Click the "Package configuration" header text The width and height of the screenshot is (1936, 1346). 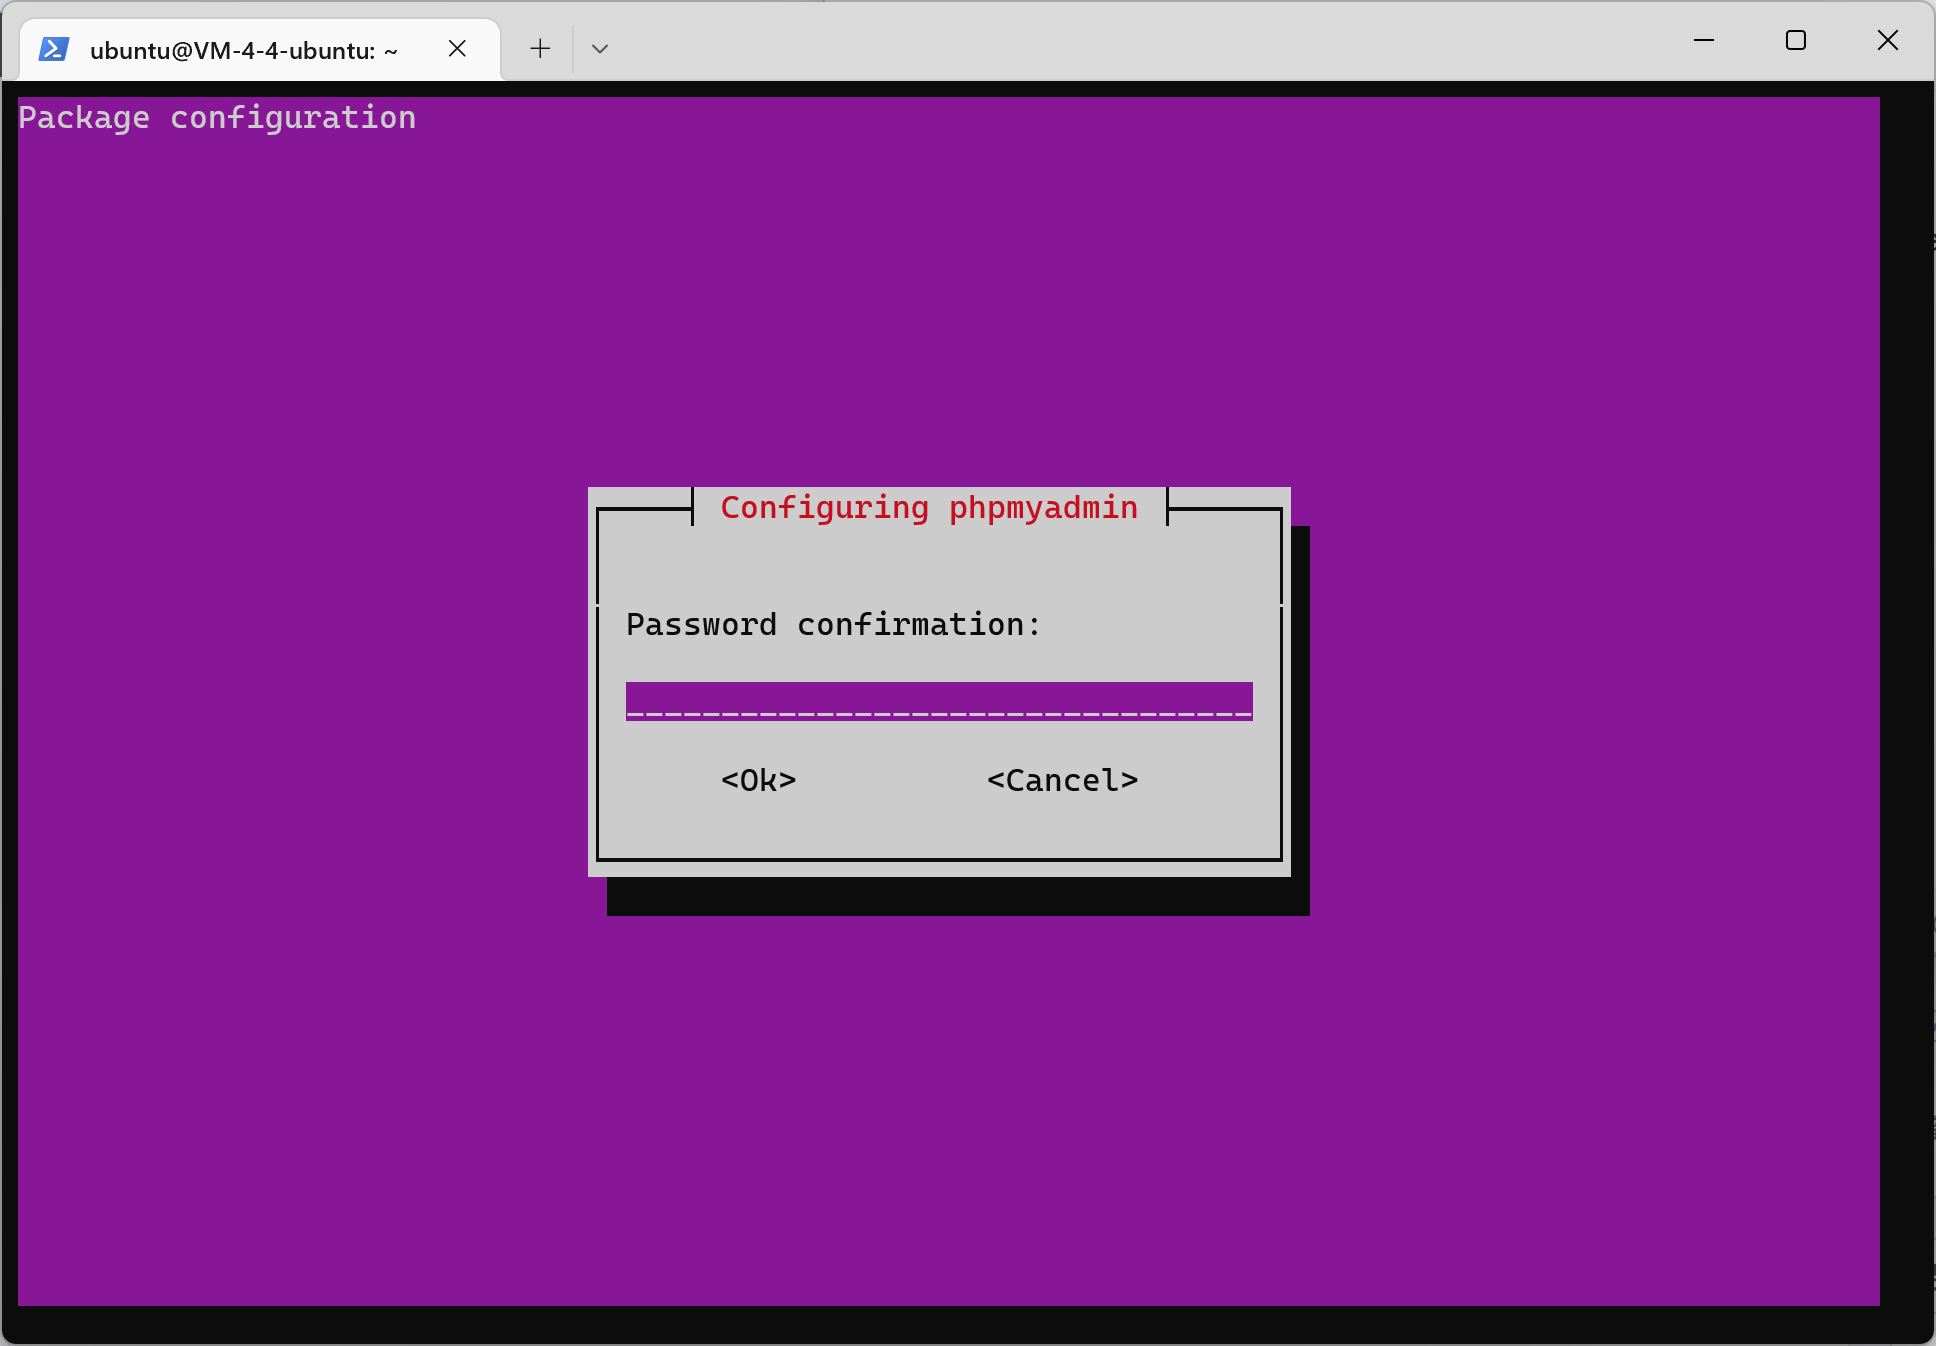[217, 118]
